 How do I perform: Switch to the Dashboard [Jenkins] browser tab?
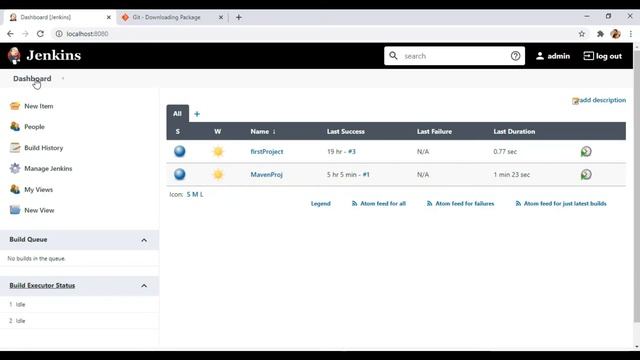[x=59, y=17]
